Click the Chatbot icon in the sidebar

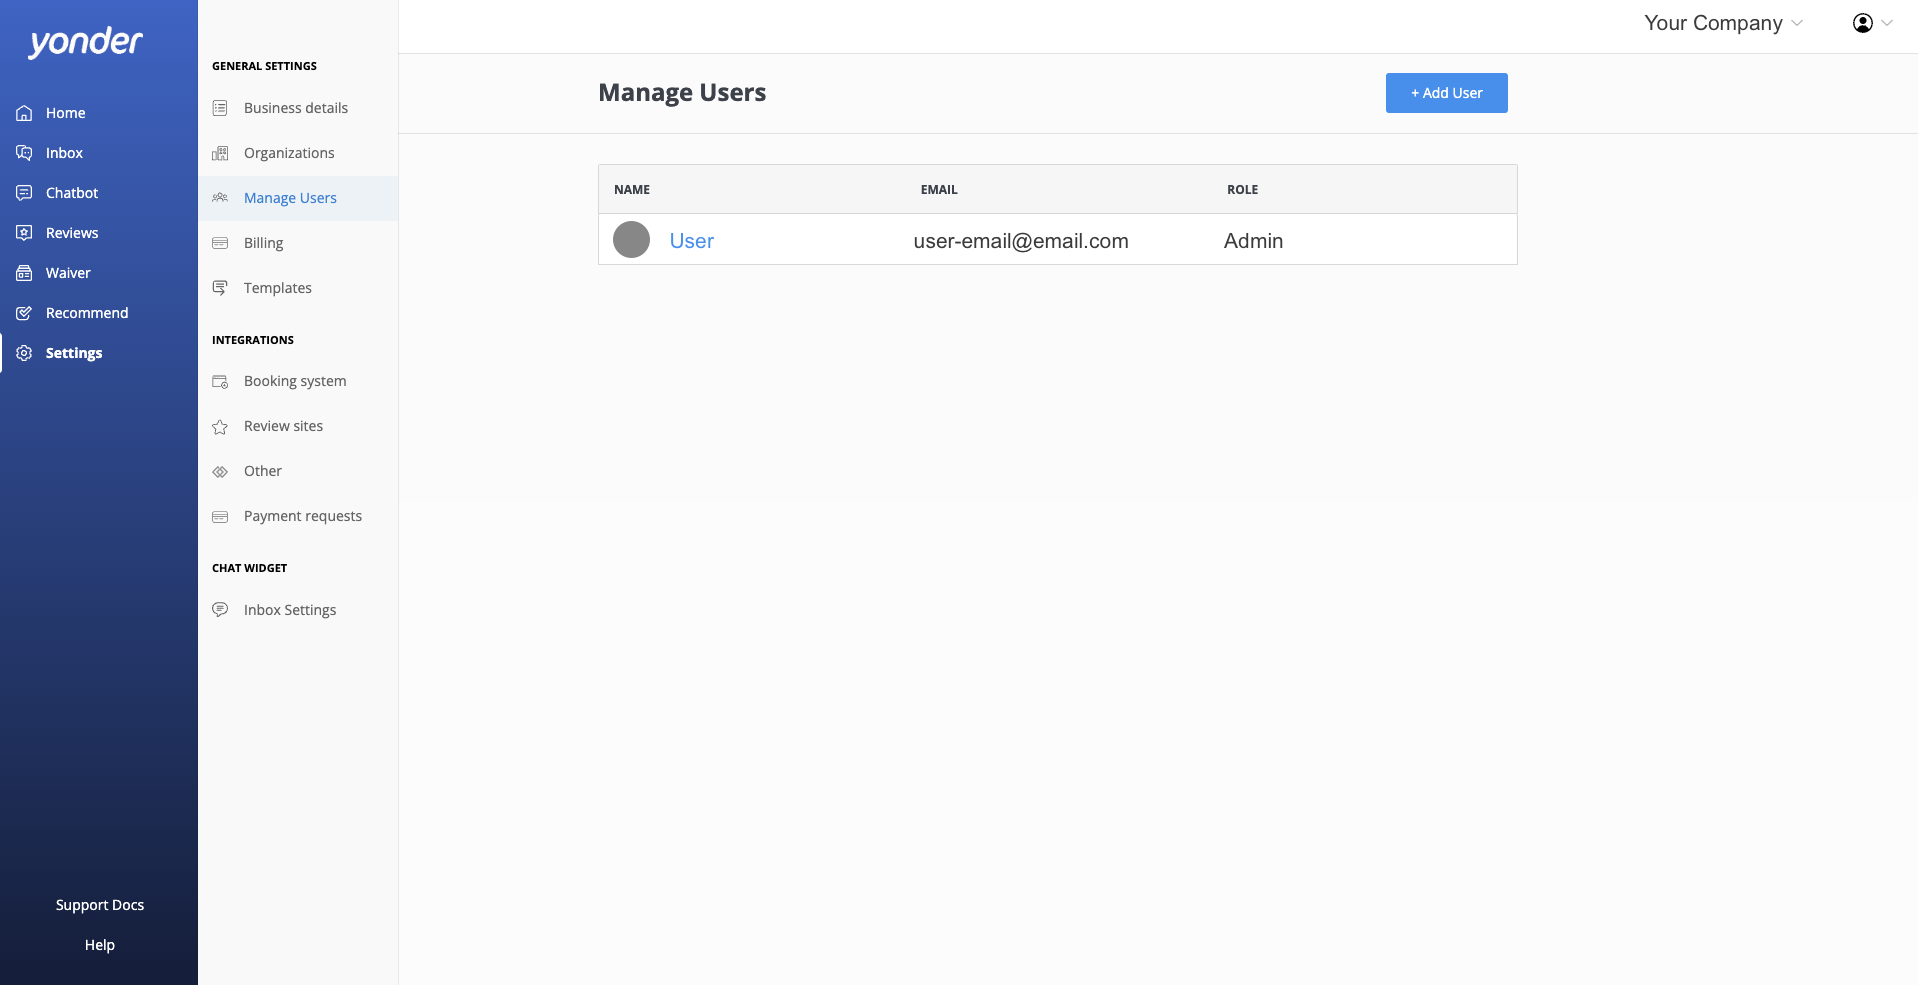point(24,193)
